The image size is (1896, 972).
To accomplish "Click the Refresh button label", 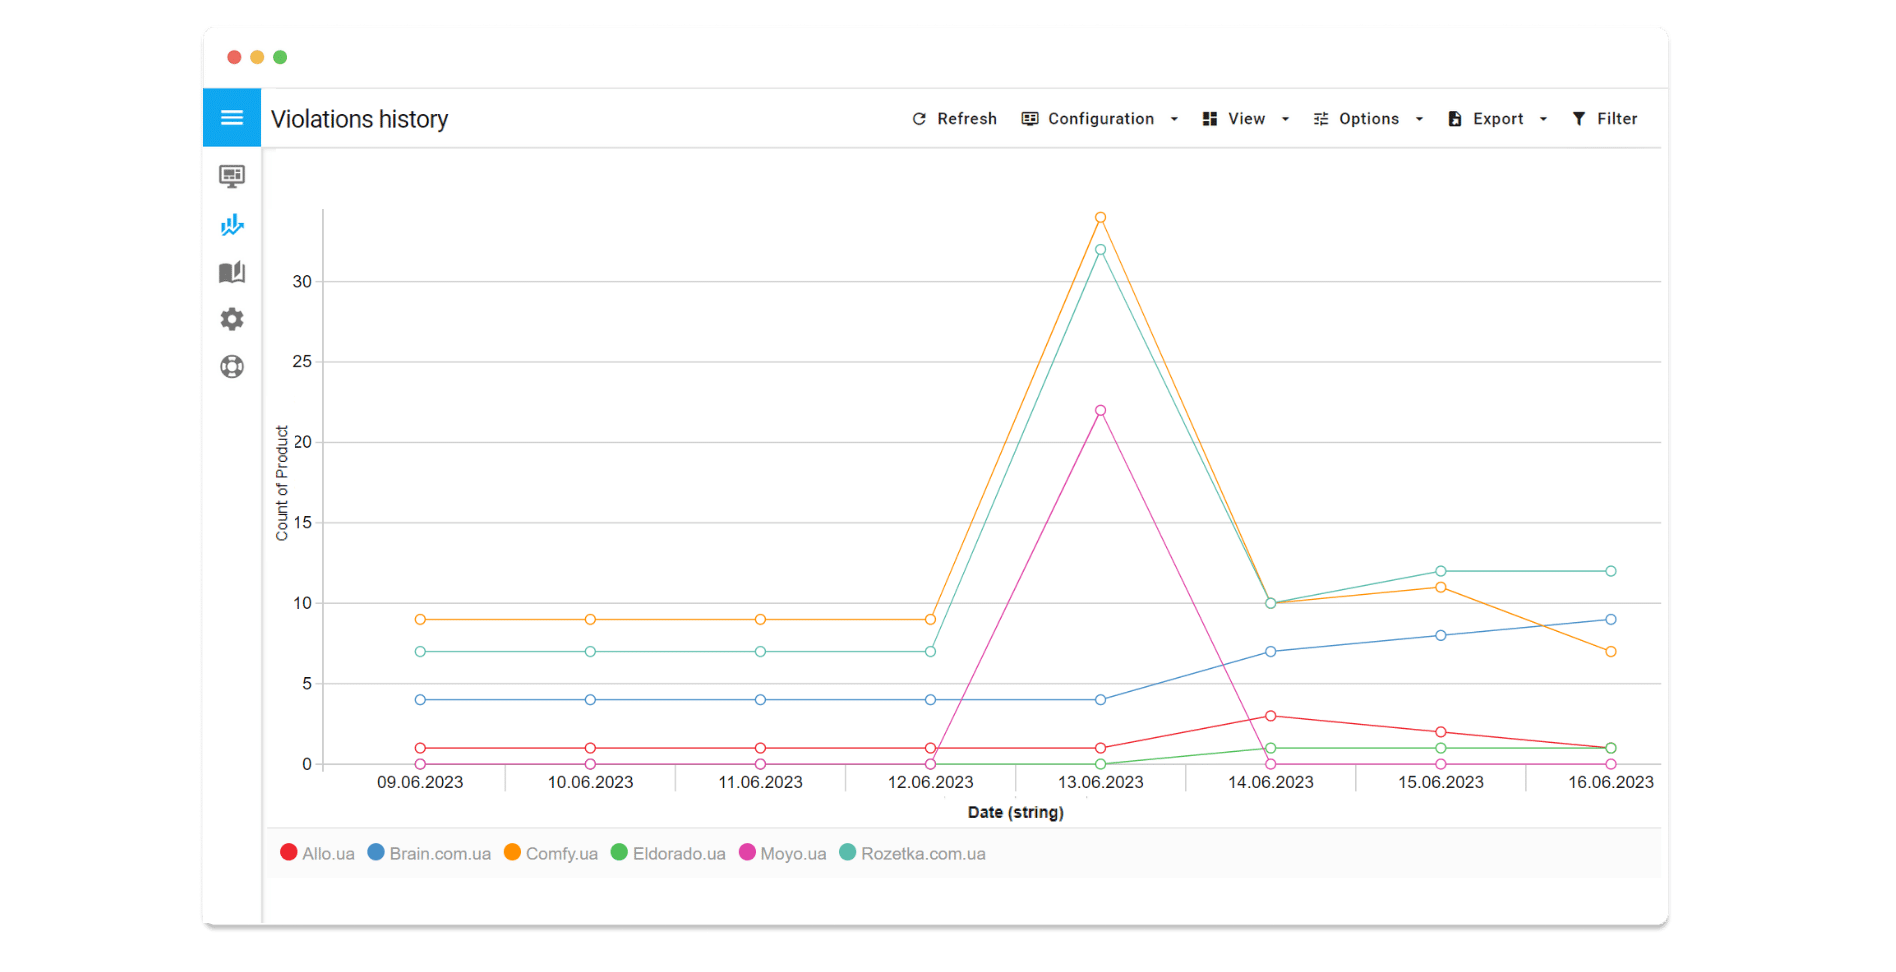I will (x=966, y=119).
